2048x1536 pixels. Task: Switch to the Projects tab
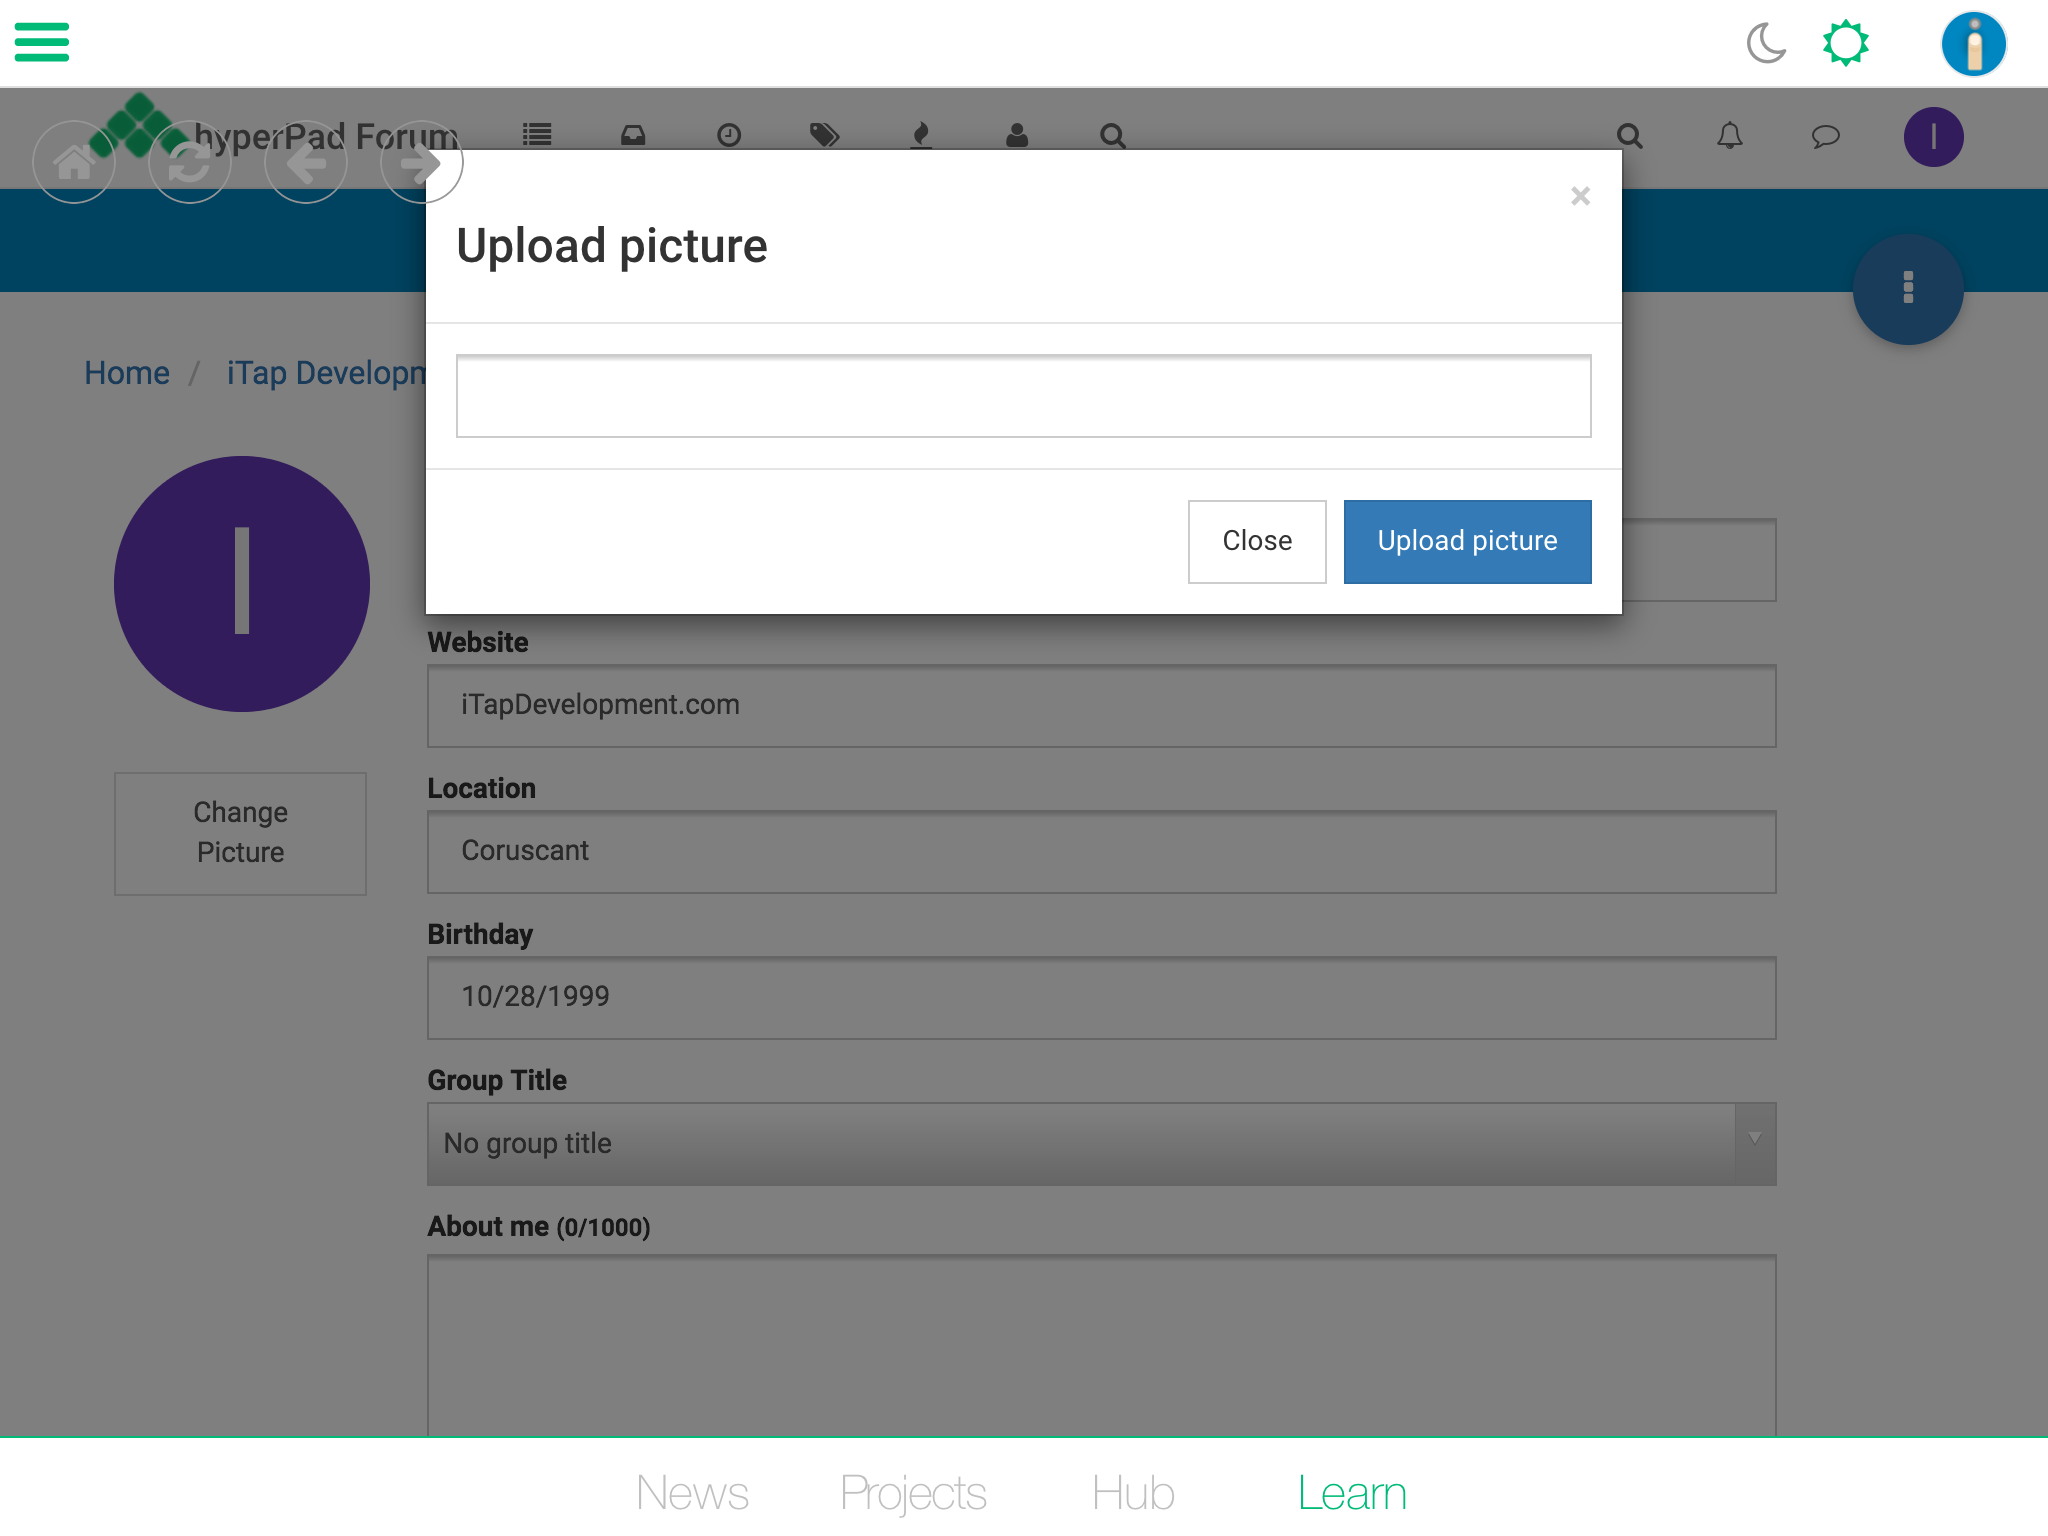pos(912,1493)
